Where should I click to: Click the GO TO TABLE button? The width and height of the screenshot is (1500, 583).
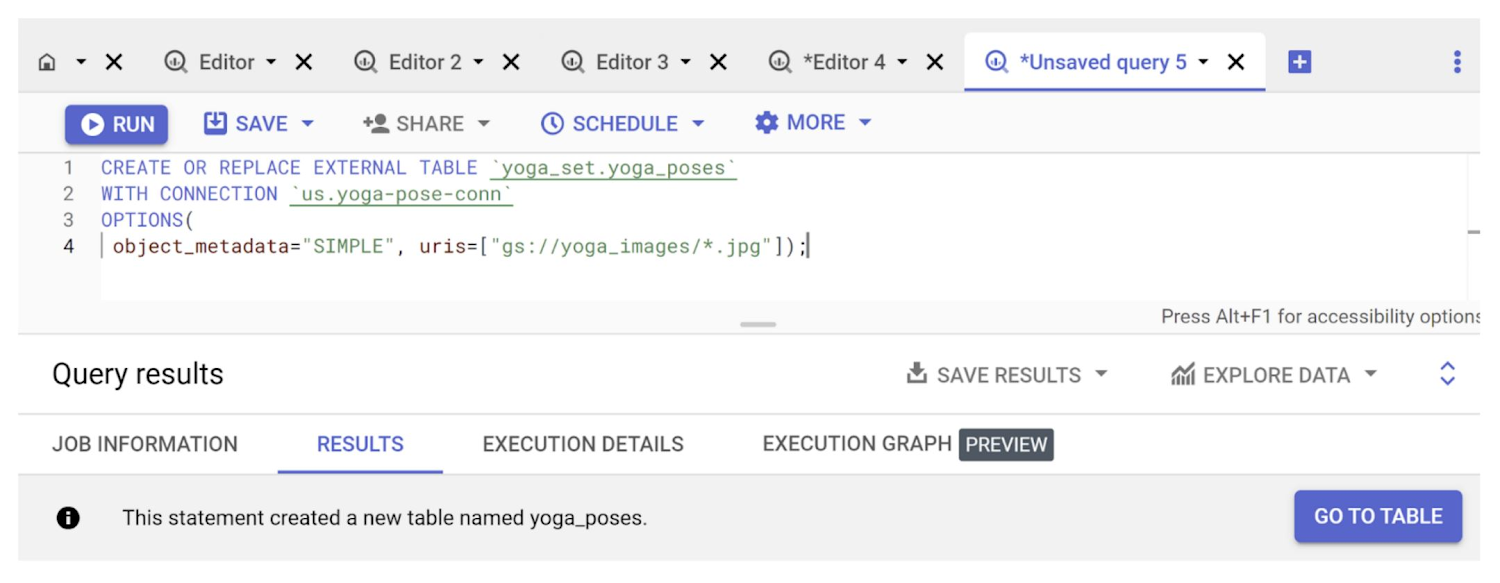1378,516
